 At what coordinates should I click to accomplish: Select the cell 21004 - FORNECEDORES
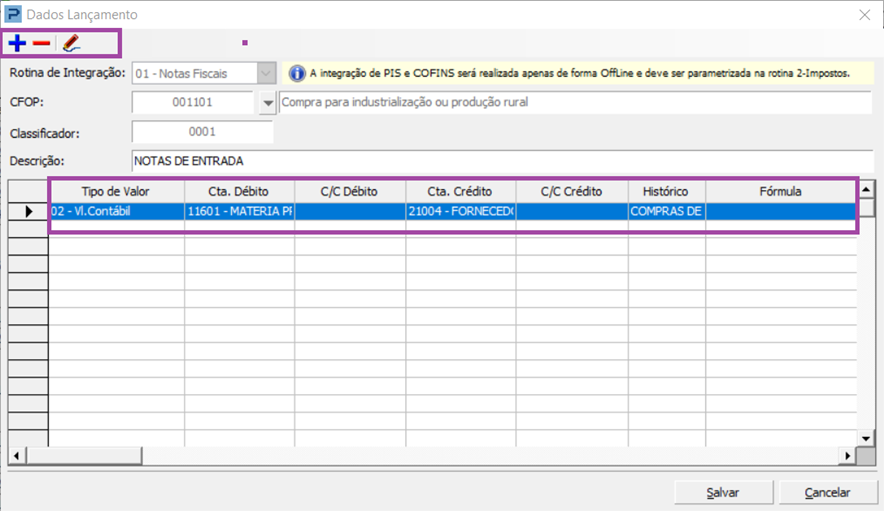pos(461,212)
